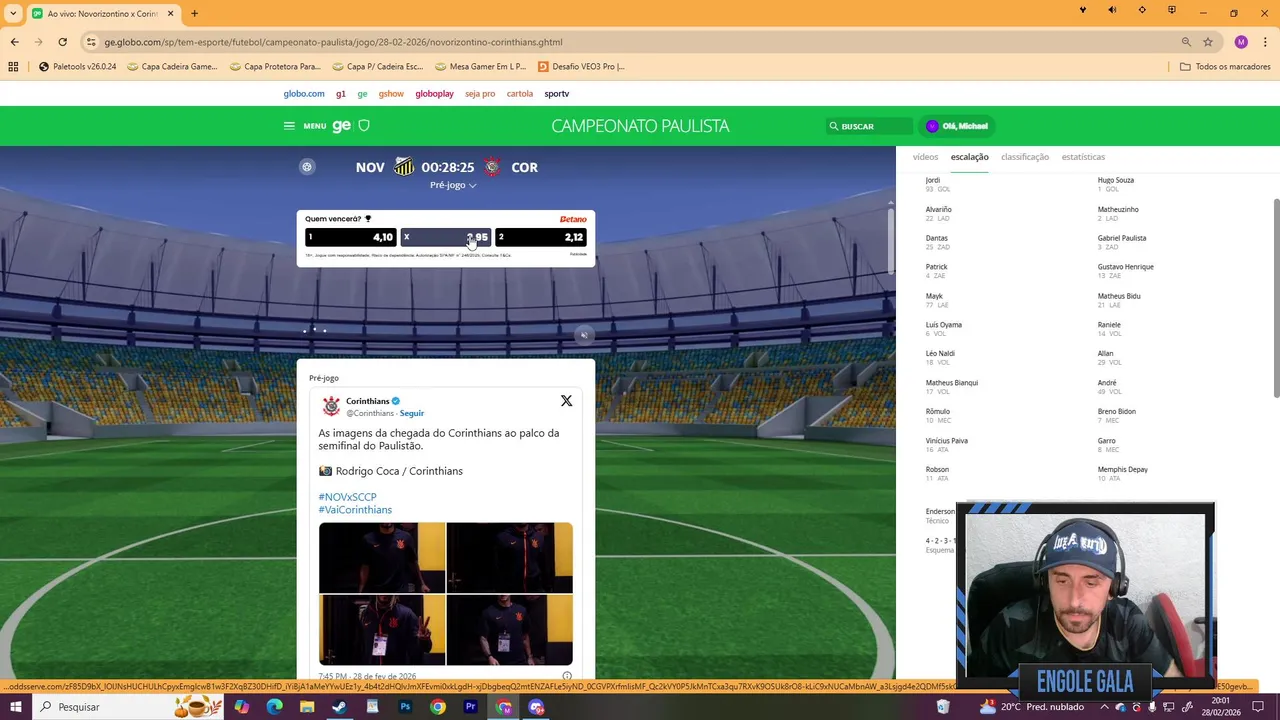Switch to the vídeos tab
The image size is (1280, 720).
925,157
